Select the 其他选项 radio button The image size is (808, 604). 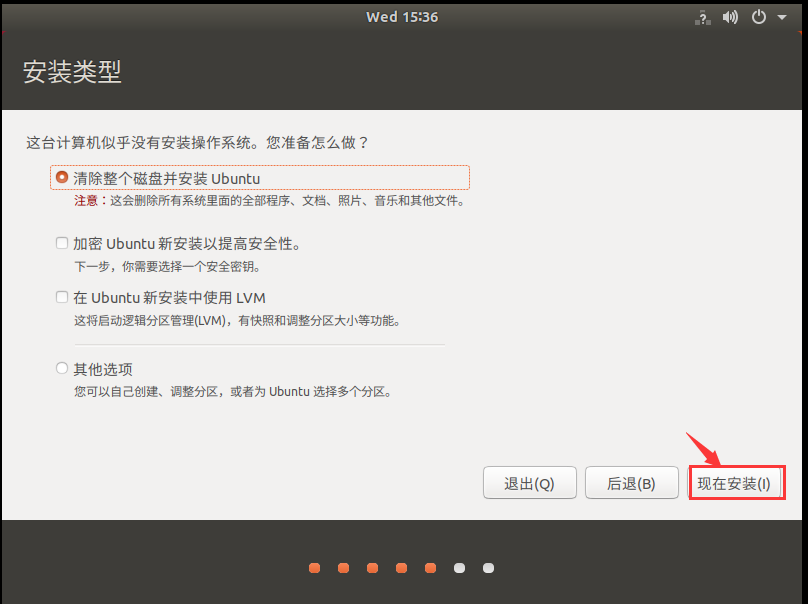point(62,368)
